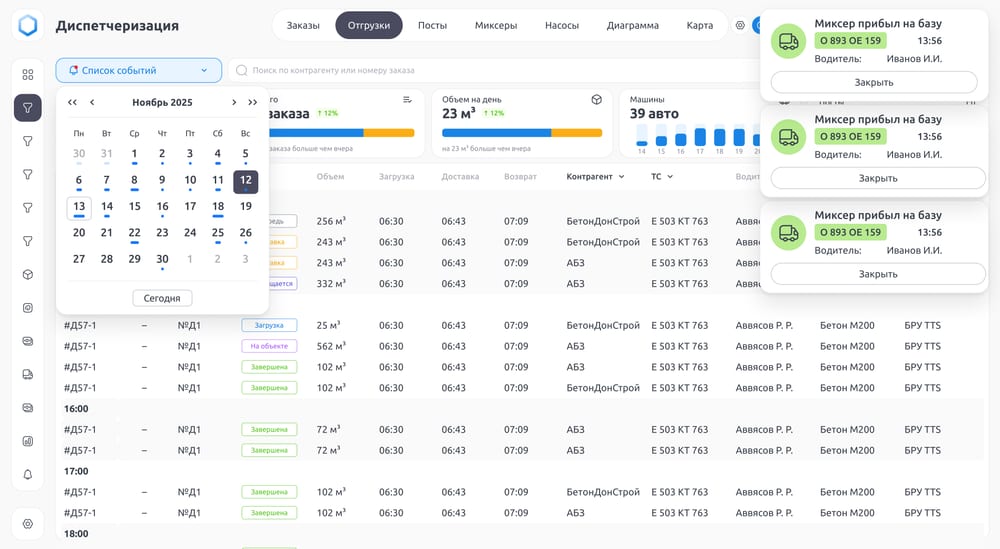Open the bar chart icon in sidebar
1000x549 pixels.
click(28, 440)
